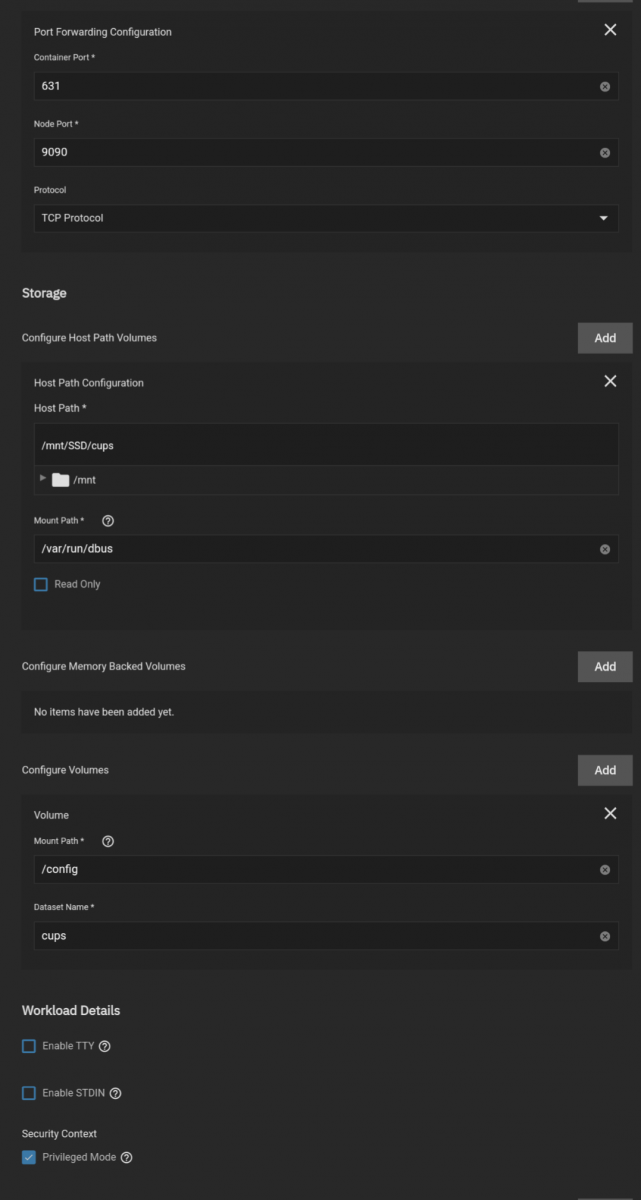The height and width of the screenshot is (1200, 641).
Task: Add a Memory Backed Volume
Action: click(605, 666)
